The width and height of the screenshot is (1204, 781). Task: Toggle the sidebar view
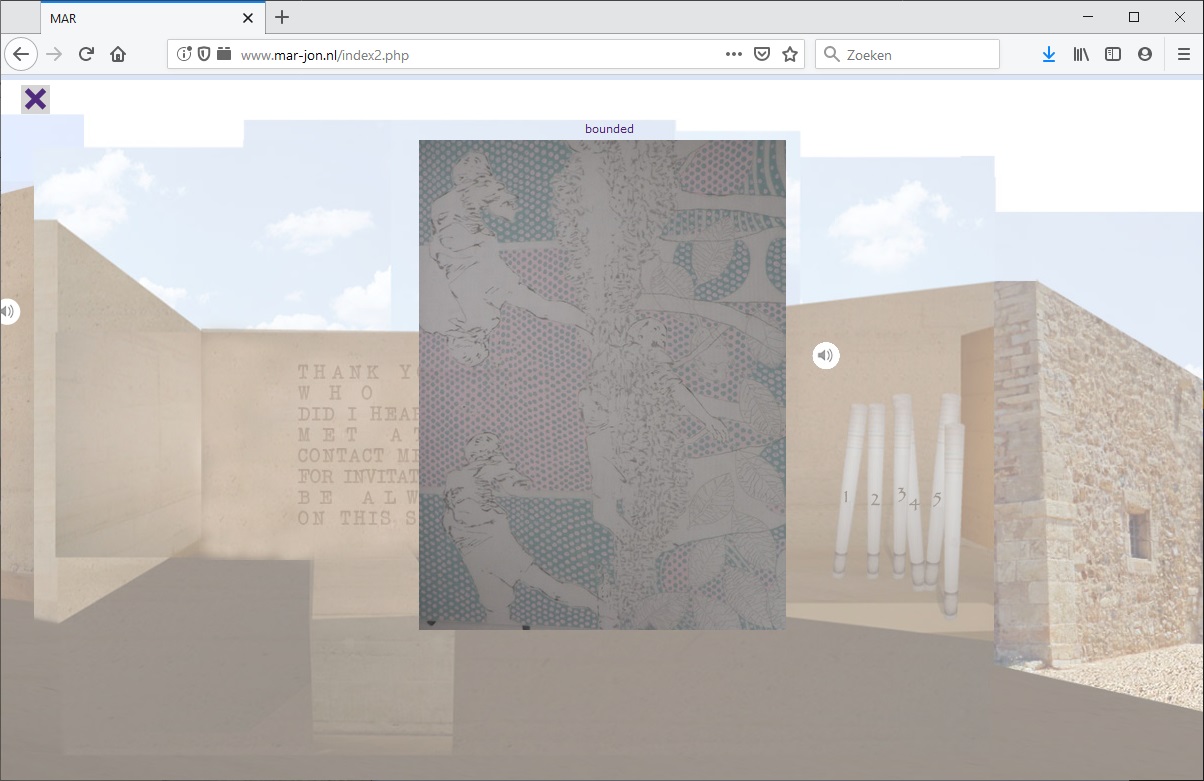click(x=1113, y=55)
